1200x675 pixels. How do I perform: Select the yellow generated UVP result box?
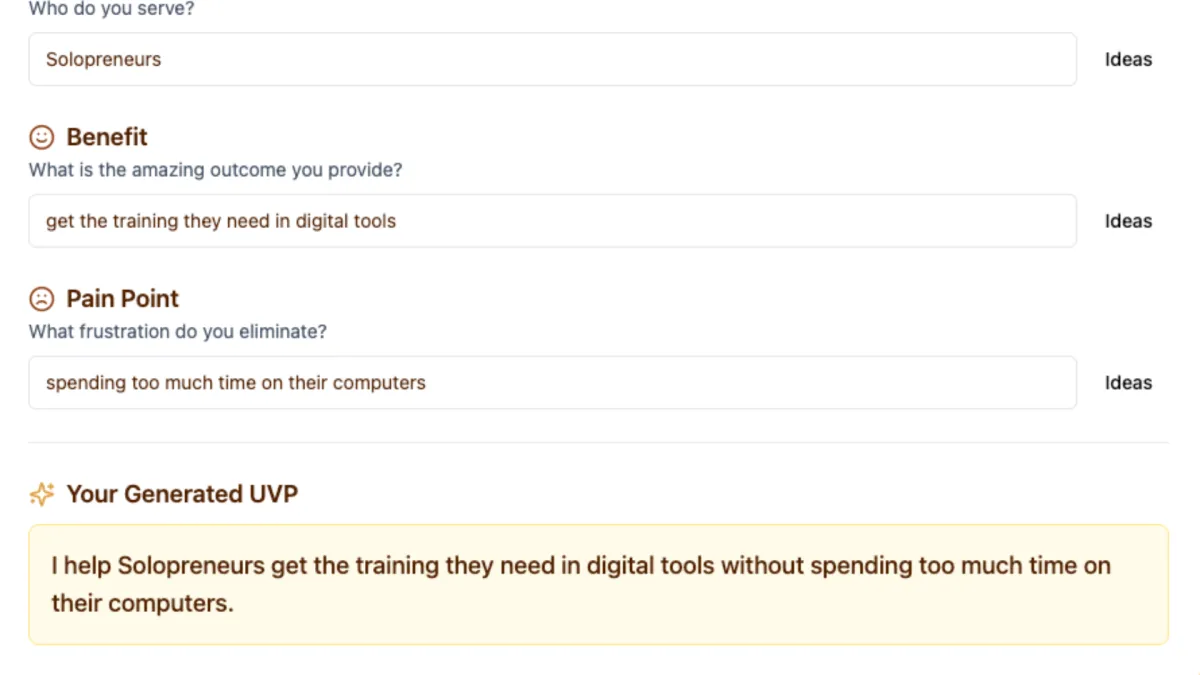[x=598, y=585]
